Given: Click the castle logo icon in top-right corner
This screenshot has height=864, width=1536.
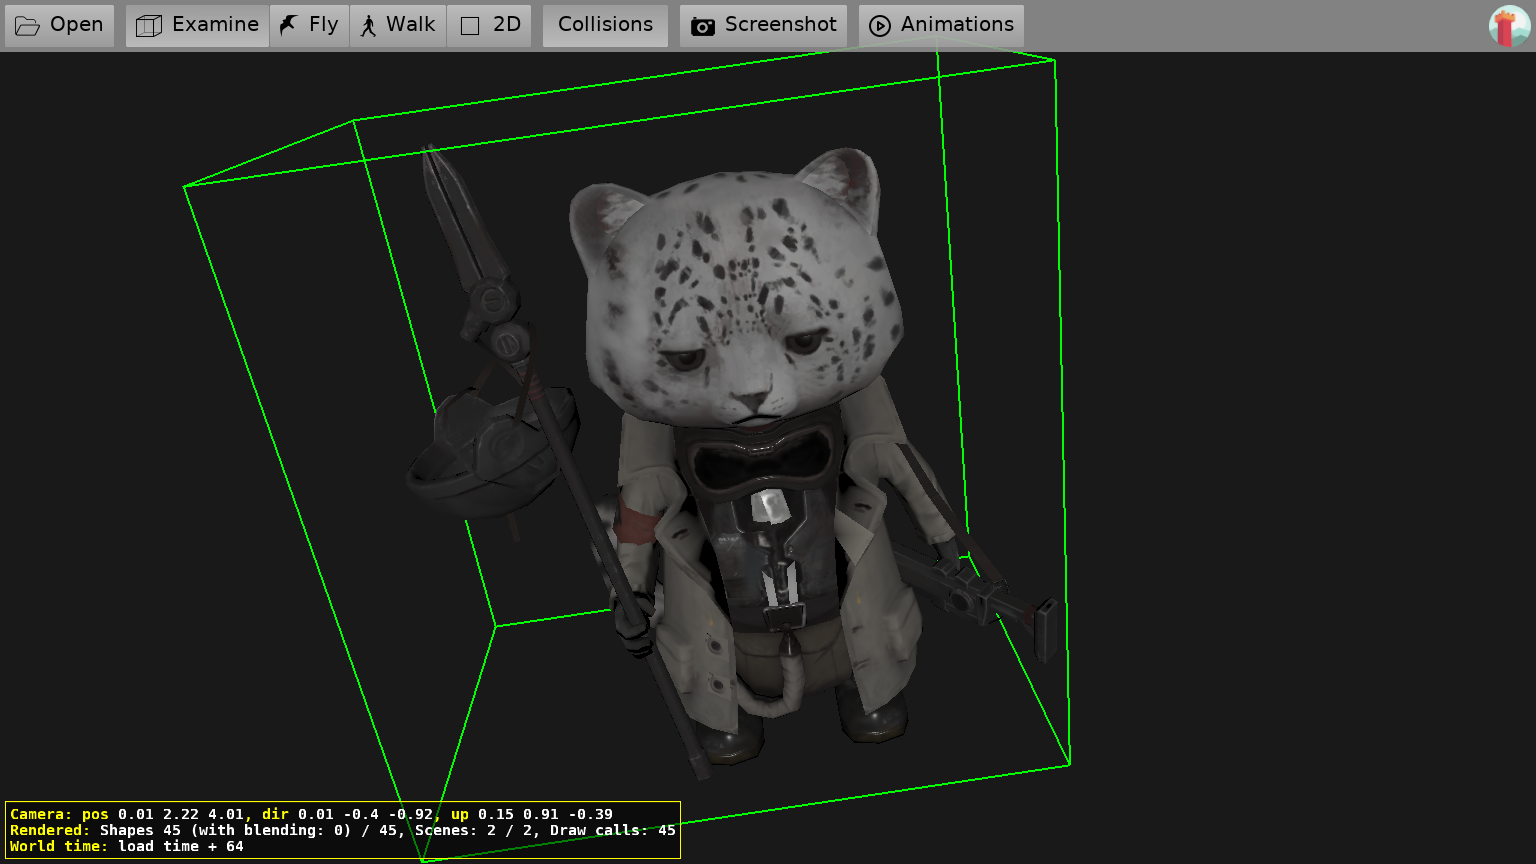Looking at the screenshot, I should click(1508, 26).
